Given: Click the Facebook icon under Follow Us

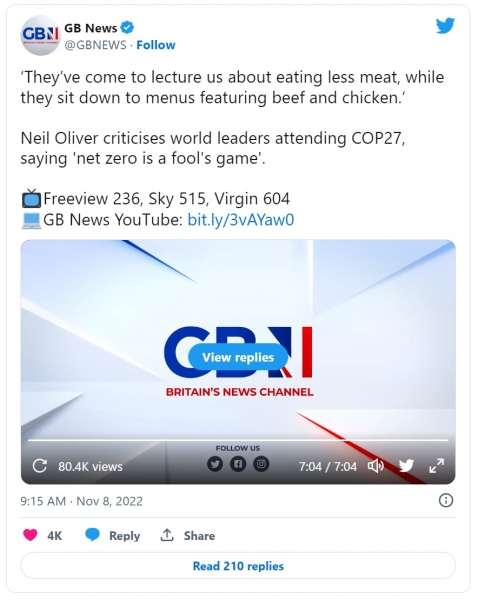Looking at the screenshot, I should click(x=238, y=464).
